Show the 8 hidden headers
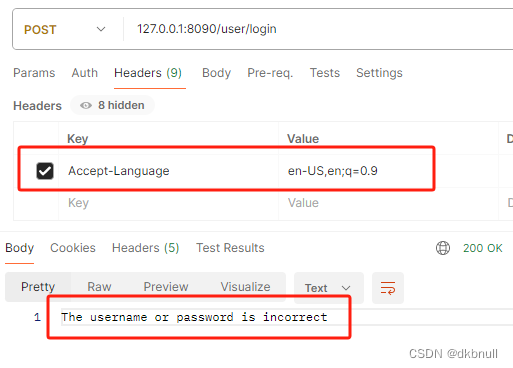Viewport: 513px width, 368px height. click(x=112, y=105)
